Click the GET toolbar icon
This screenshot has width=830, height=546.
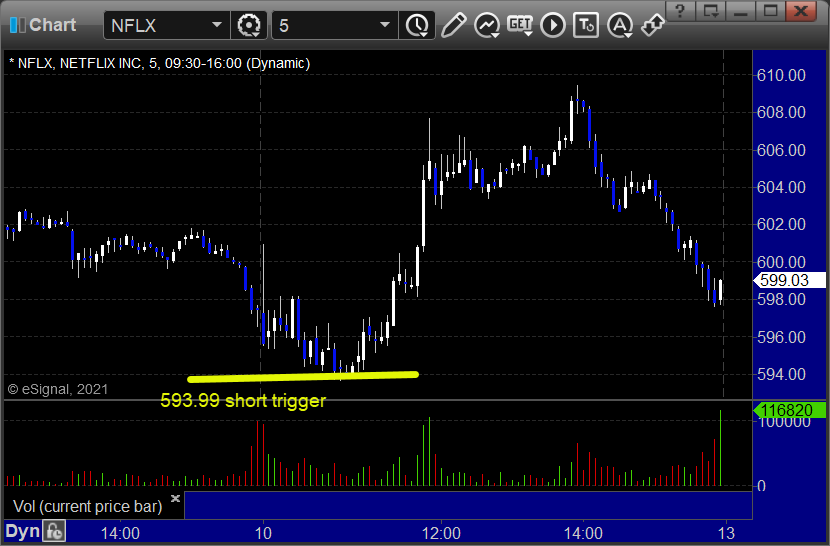520,25
